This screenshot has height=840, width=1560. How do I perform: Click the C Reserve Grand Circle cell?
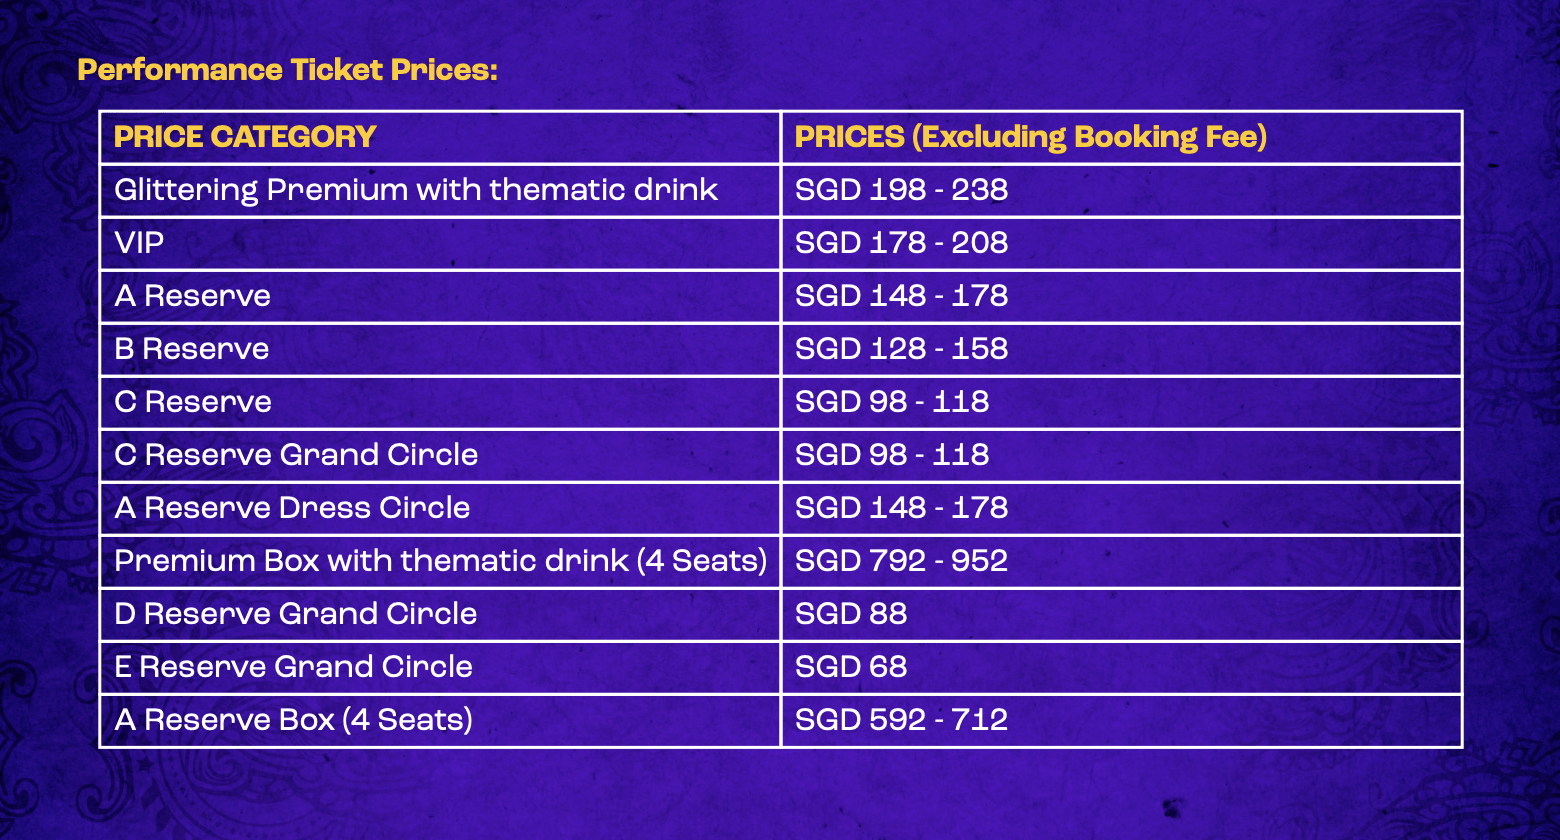[x=296, y=455]
